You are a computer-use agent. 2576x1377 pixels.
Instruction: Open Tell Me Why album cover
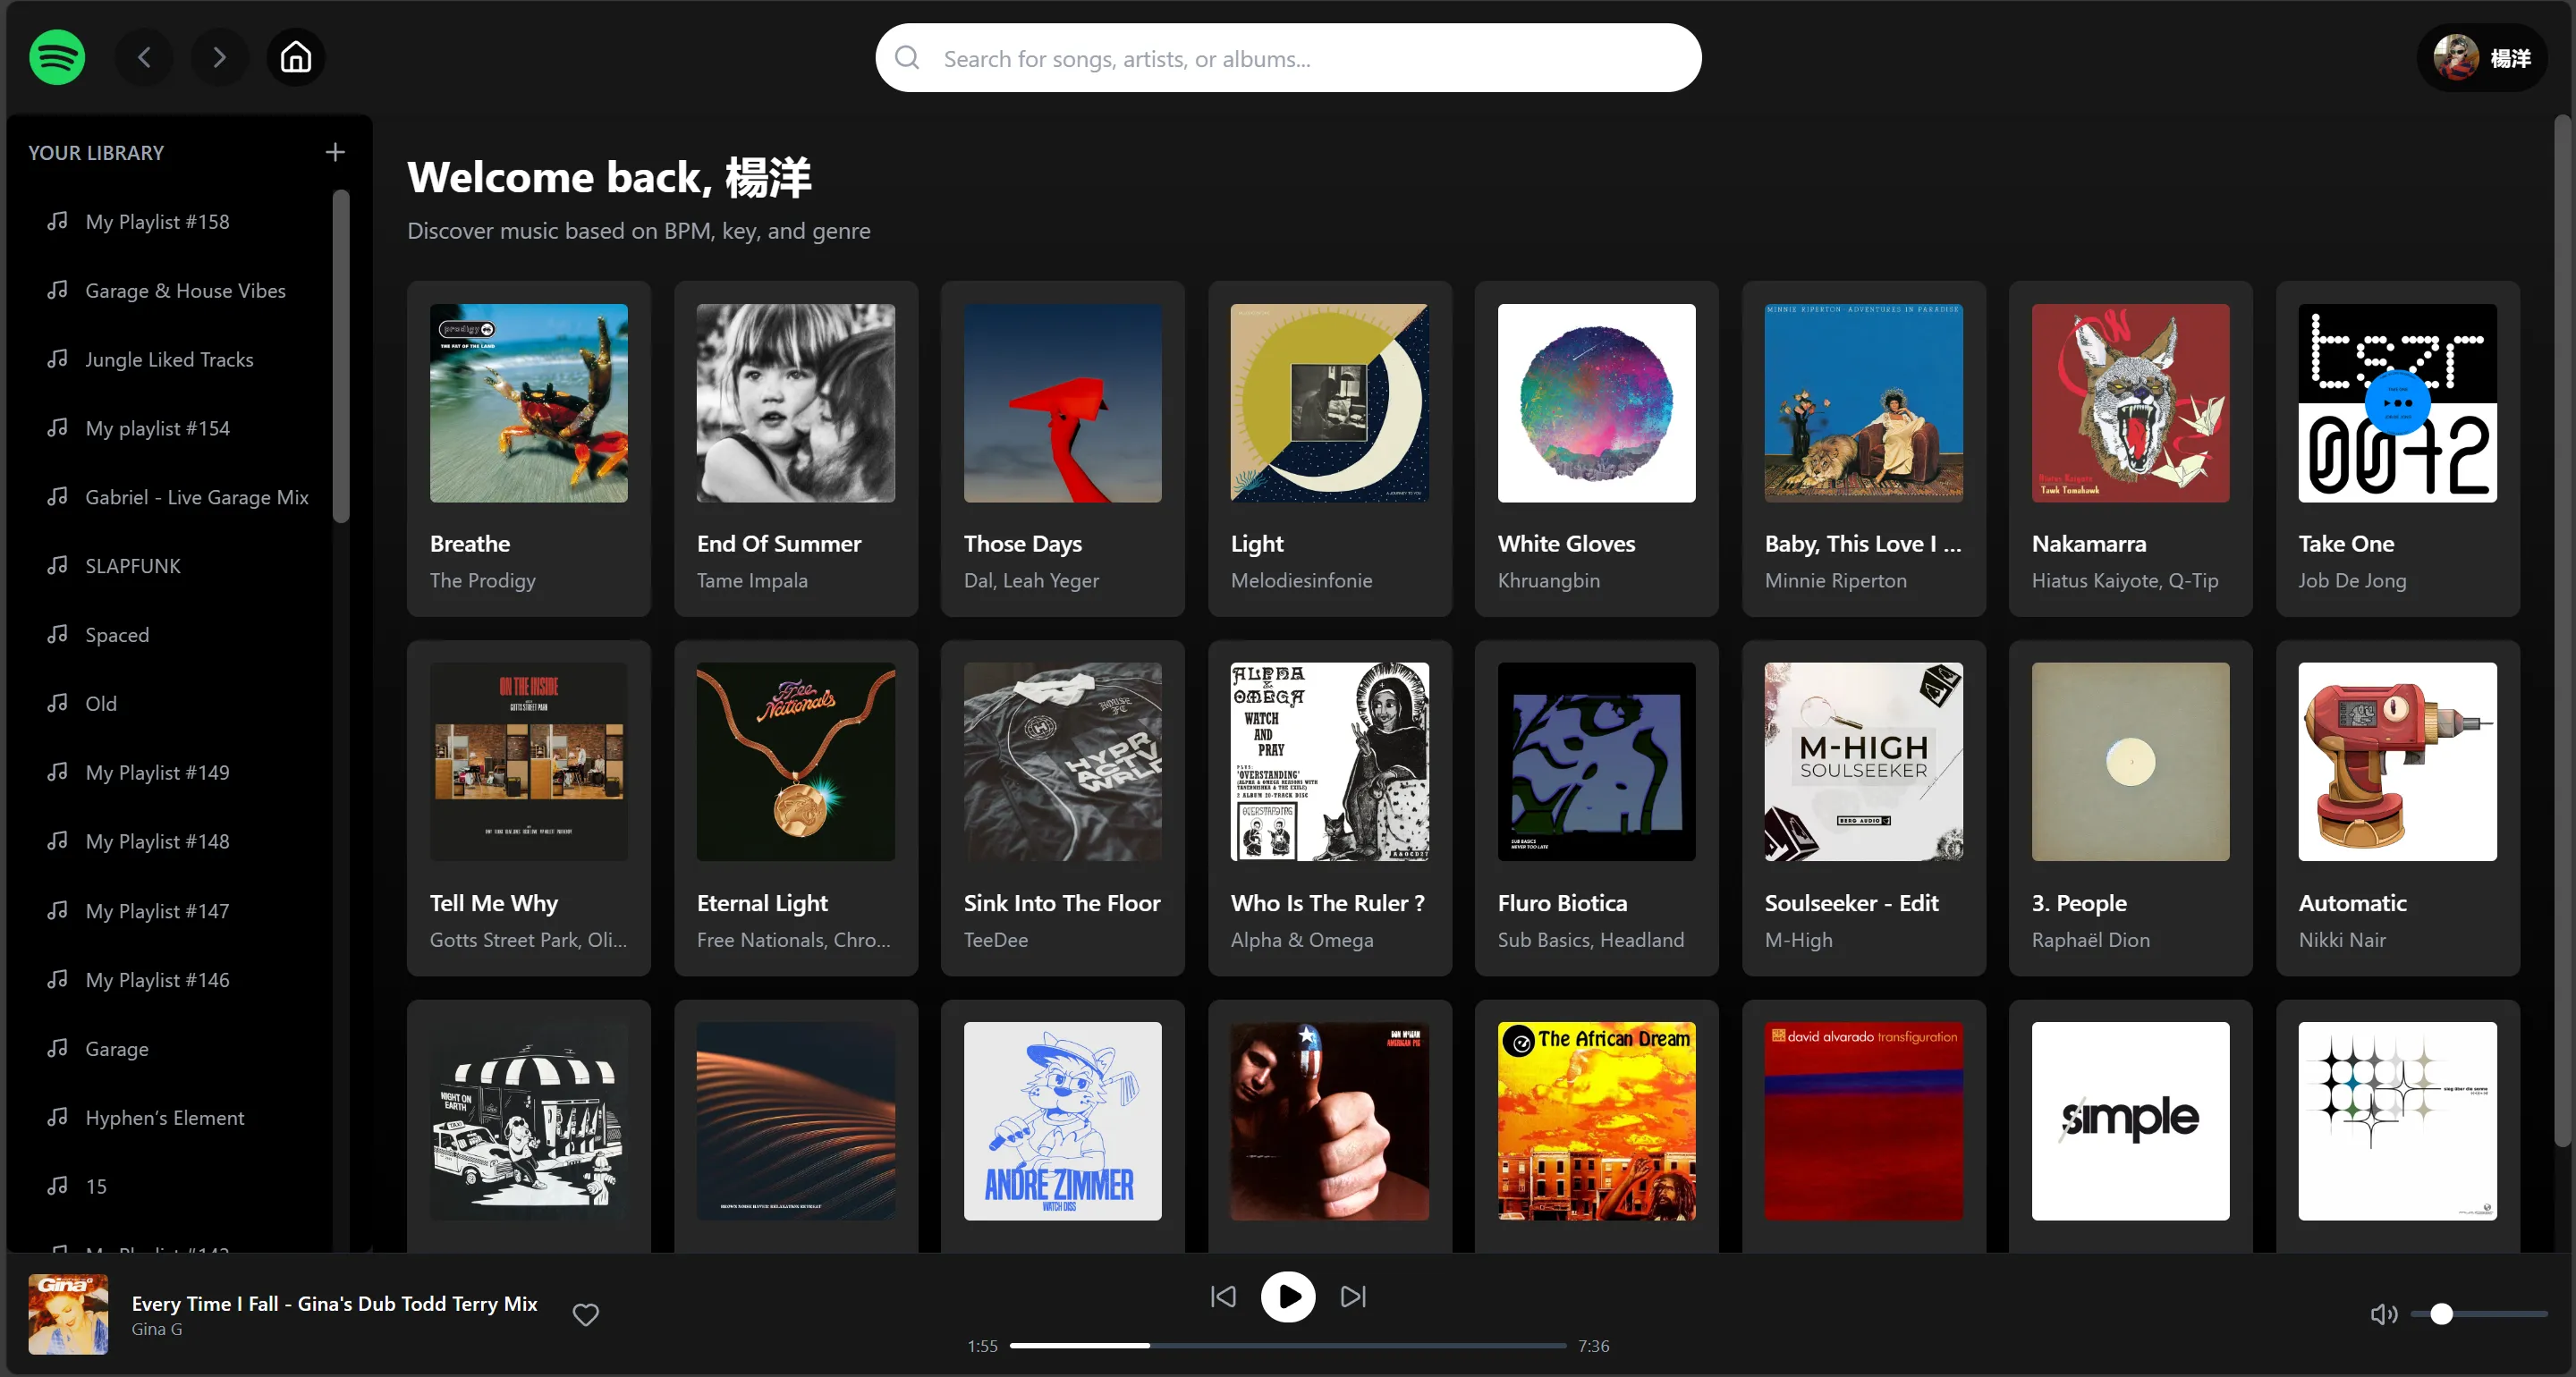point(529,762)
